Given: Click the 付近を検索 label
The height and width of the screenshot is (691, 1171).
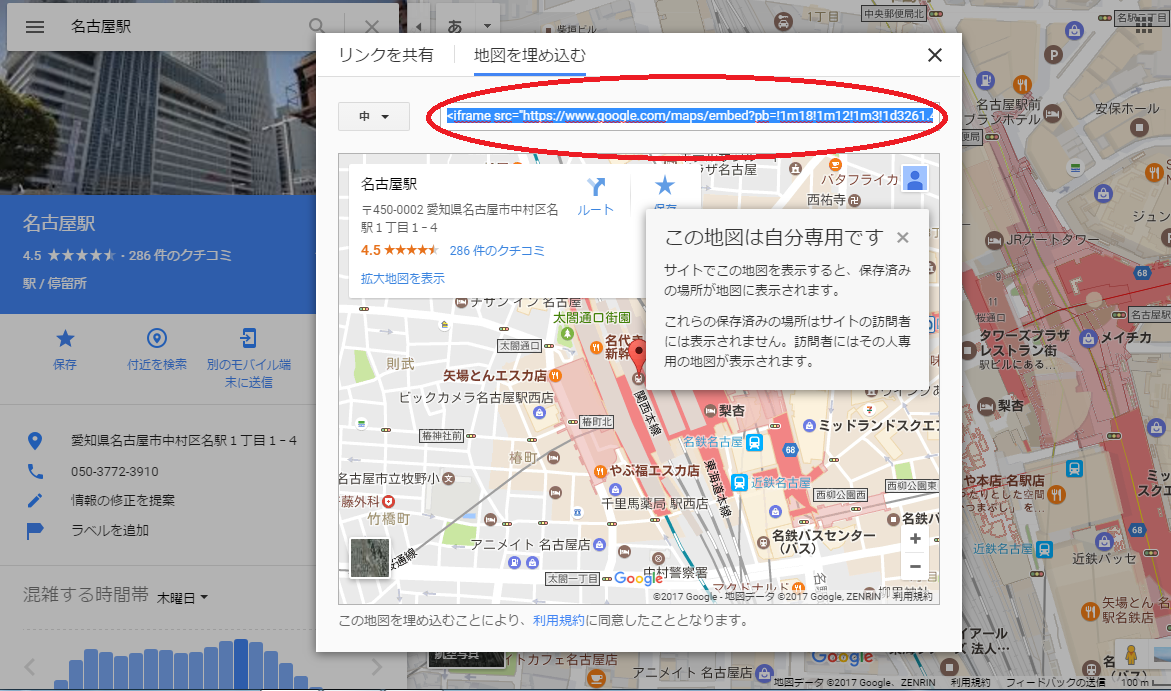Looking at the screenshot, I should click(x=157, y=365).
